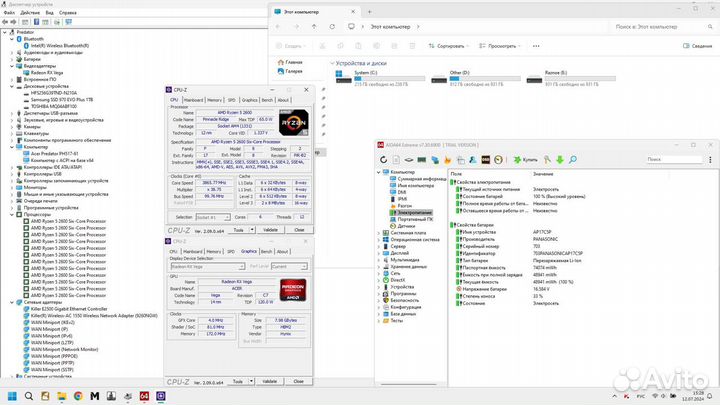Open a new Explorer tab with plus
Viewport: 720px width, 405px height.
point(369,12)
